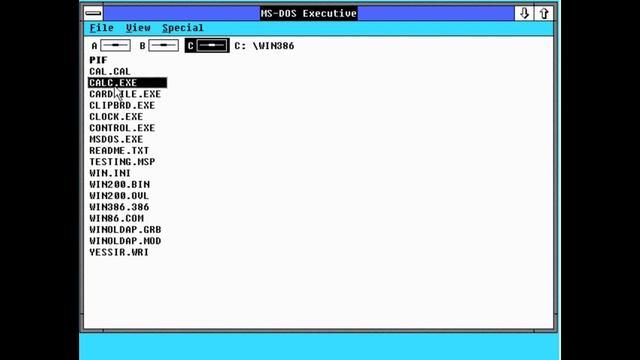Select WIN.INI in file list

tap(110, 173)
